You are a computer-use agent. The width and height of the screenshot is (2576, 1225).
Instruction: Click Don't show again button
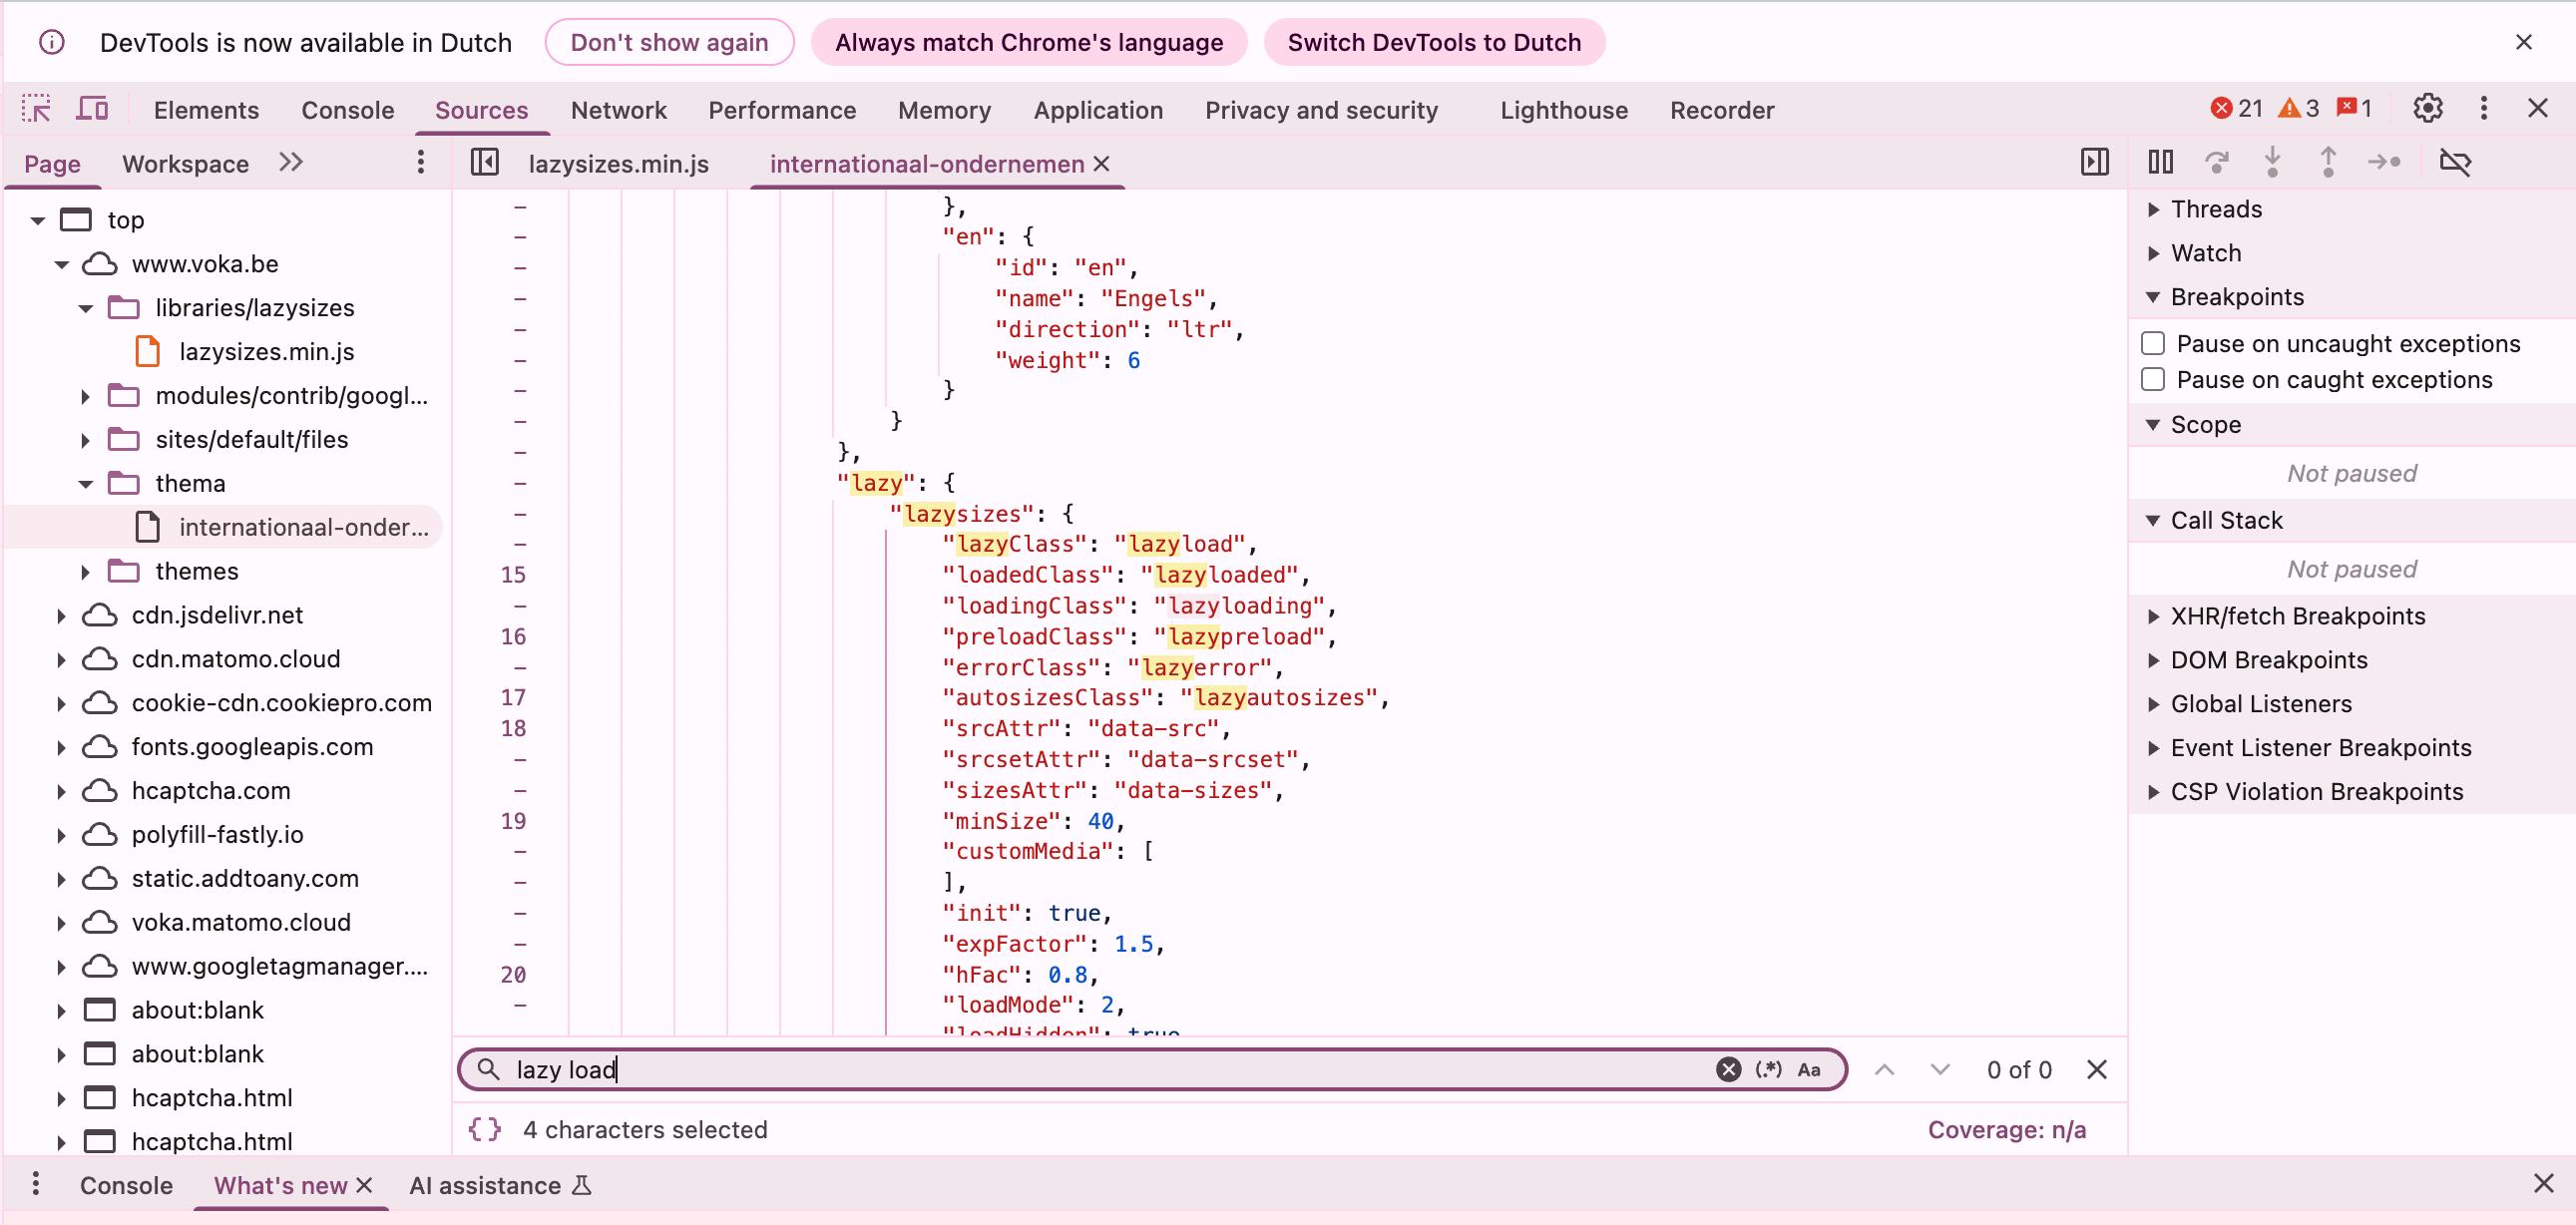[x=669, y=43]
